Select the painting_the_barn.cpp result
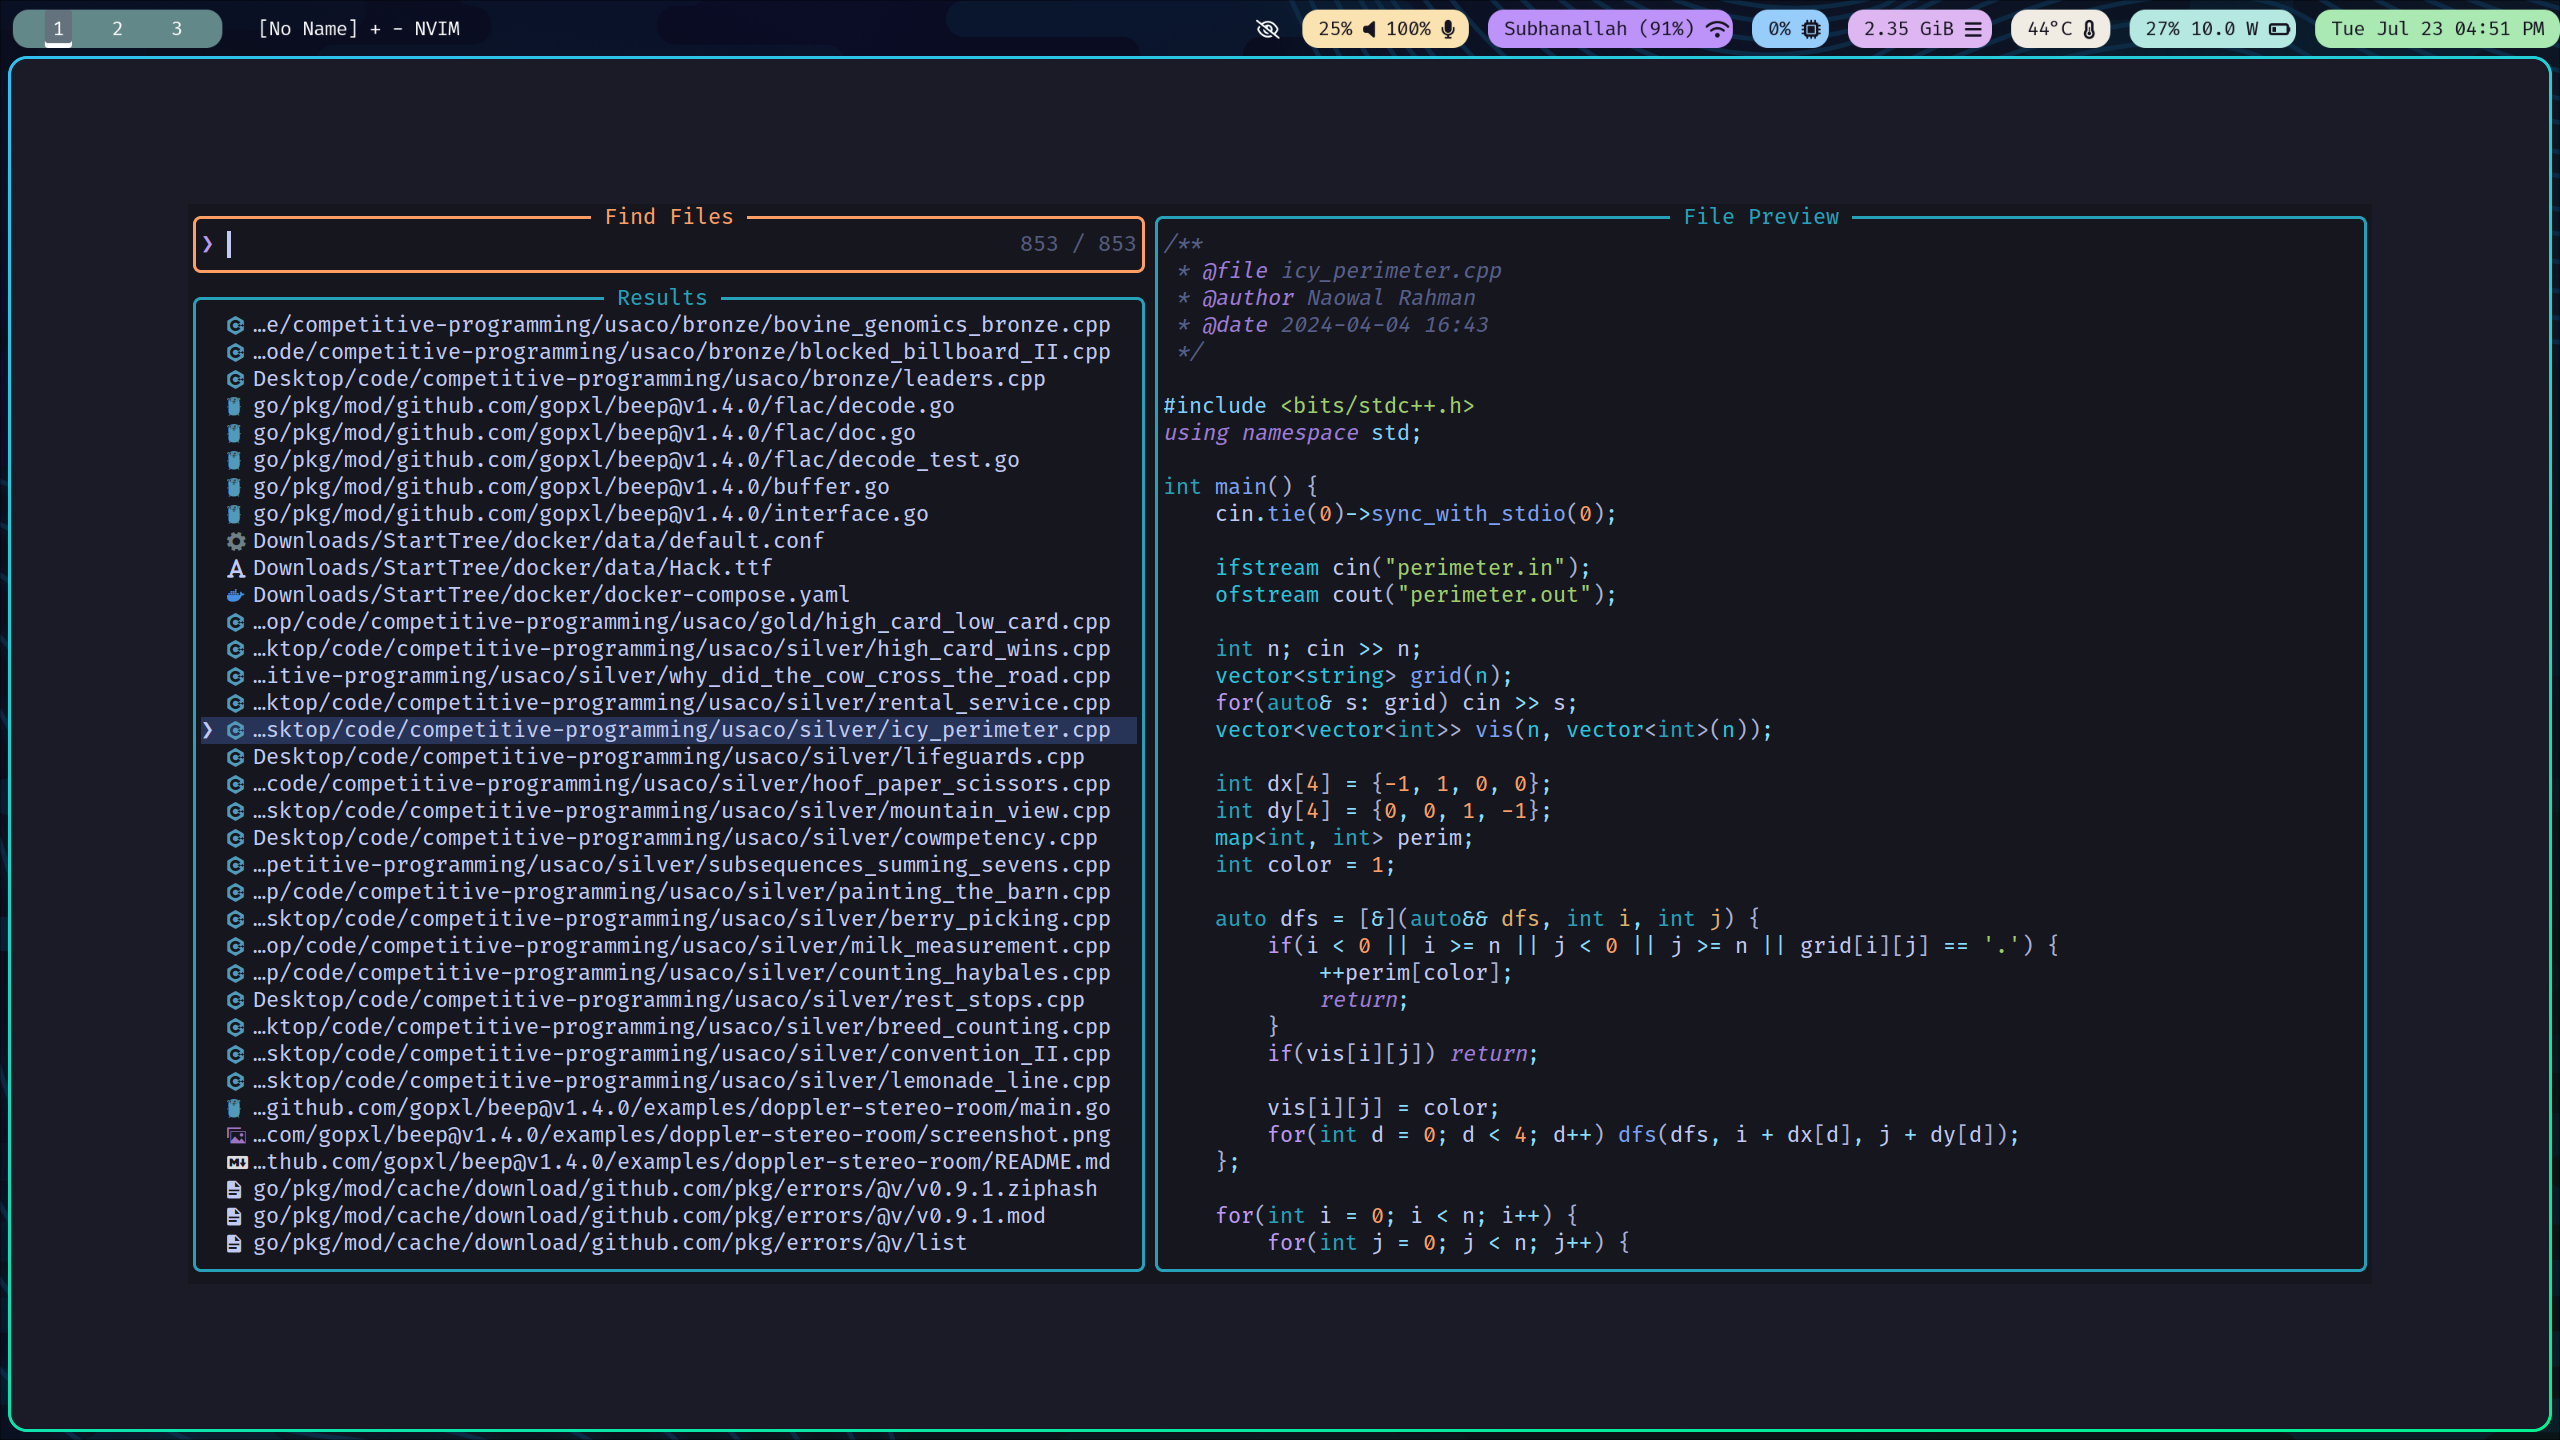This screenshot has width=2560, height=1440. [x=668, y=892]
